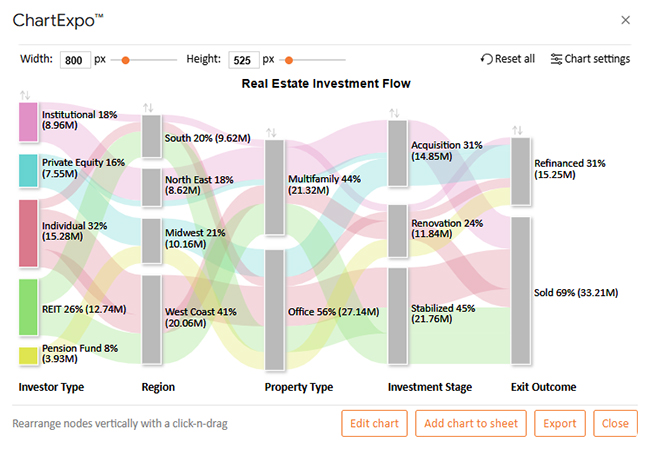Click the Export button
Screen dimensions: 650x449
[x=559, y=424]
